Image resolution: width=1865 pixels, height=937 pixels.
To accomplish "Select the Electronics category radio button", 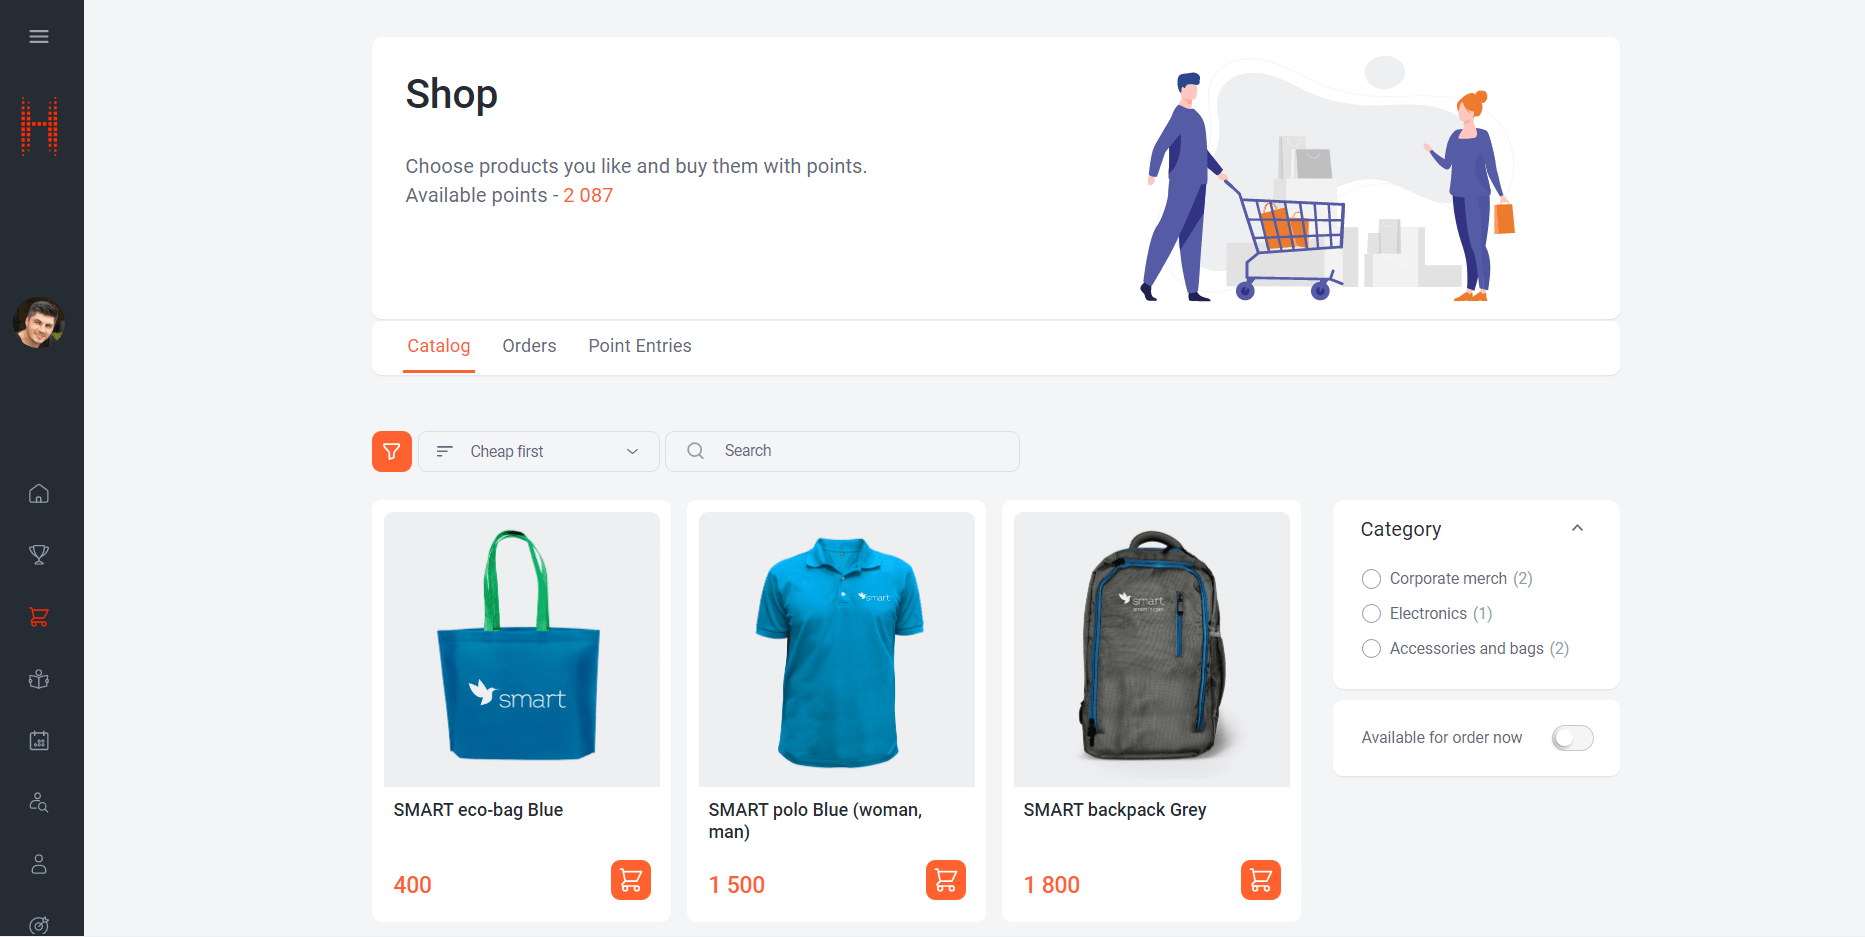I will pos(1371,614).
